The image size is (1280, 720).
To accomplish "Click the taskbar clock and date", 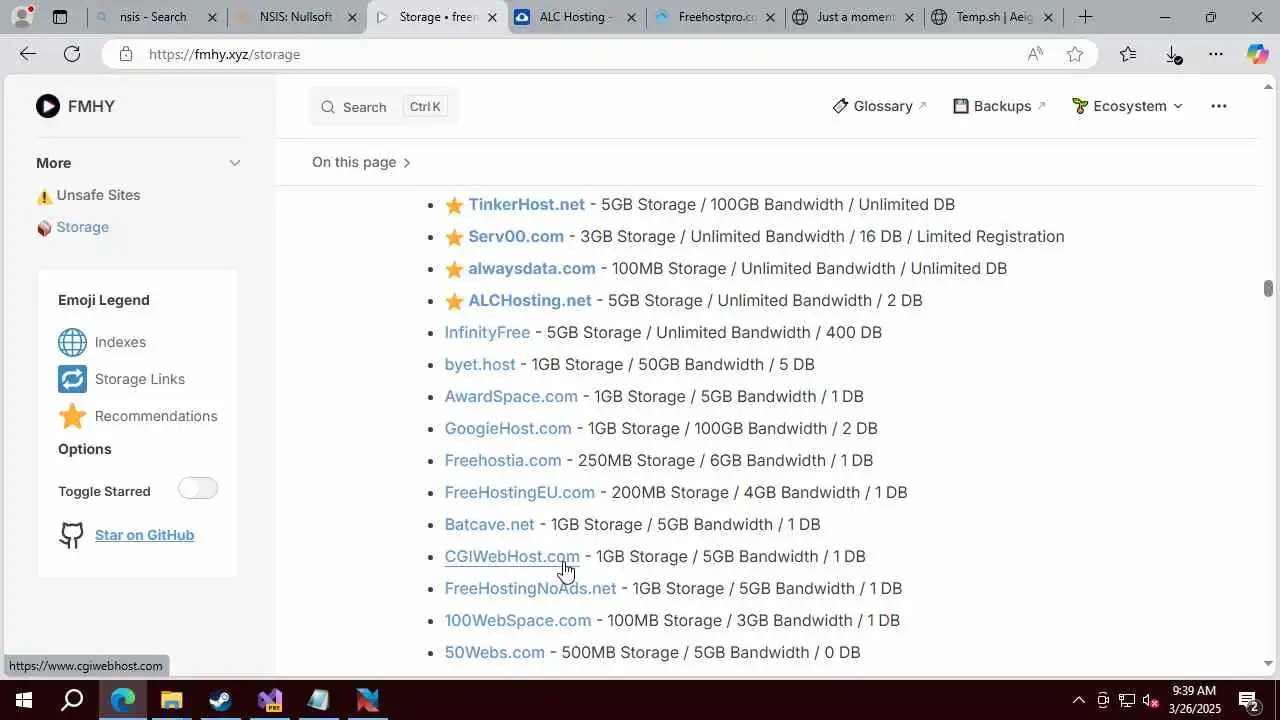I will pos(1194,700).
